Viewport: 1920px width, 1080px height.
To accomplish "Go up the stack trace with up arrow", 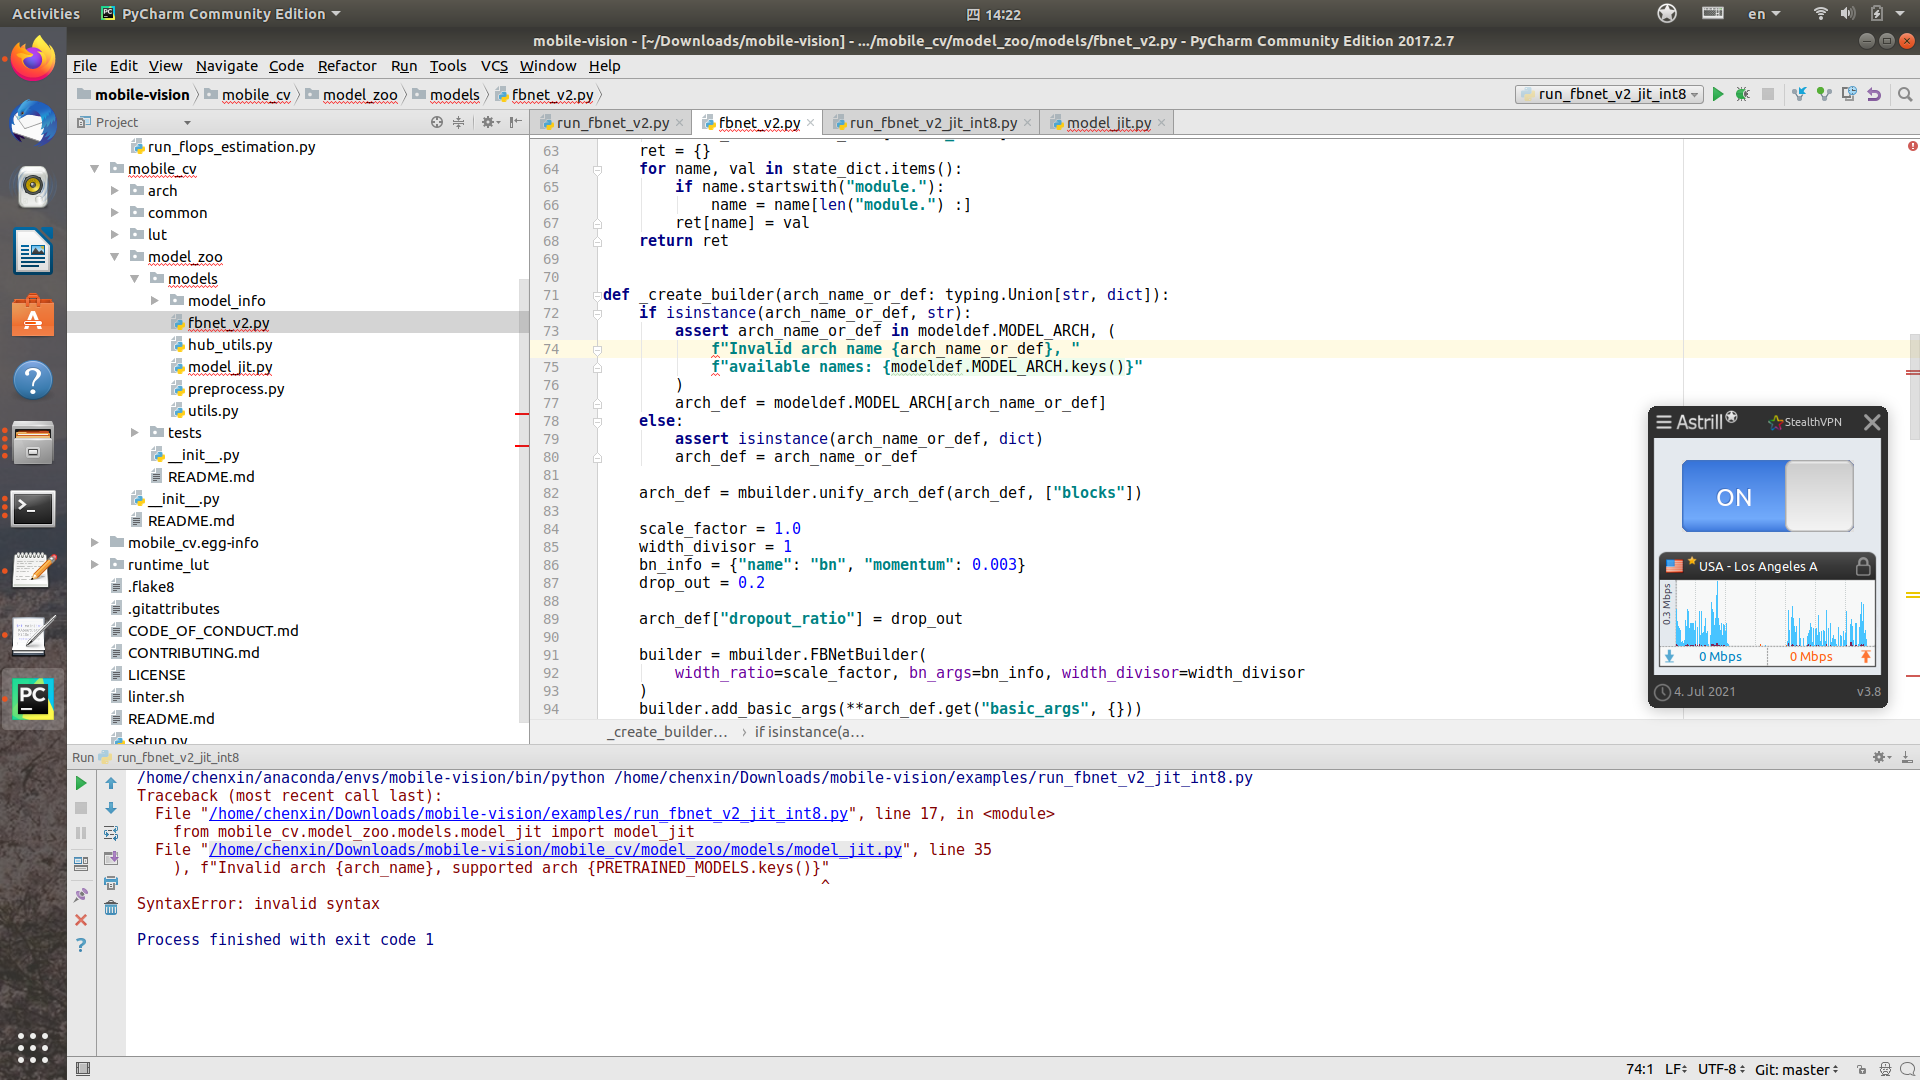I will pos(111,783).
